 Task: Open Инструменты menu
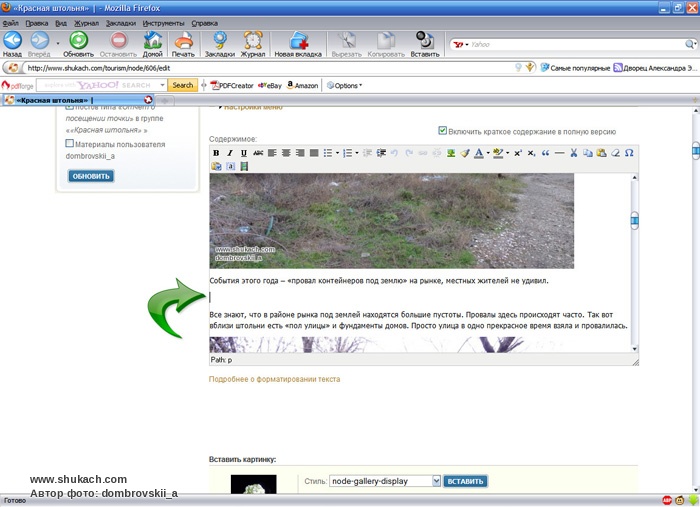tap(163, 23)
